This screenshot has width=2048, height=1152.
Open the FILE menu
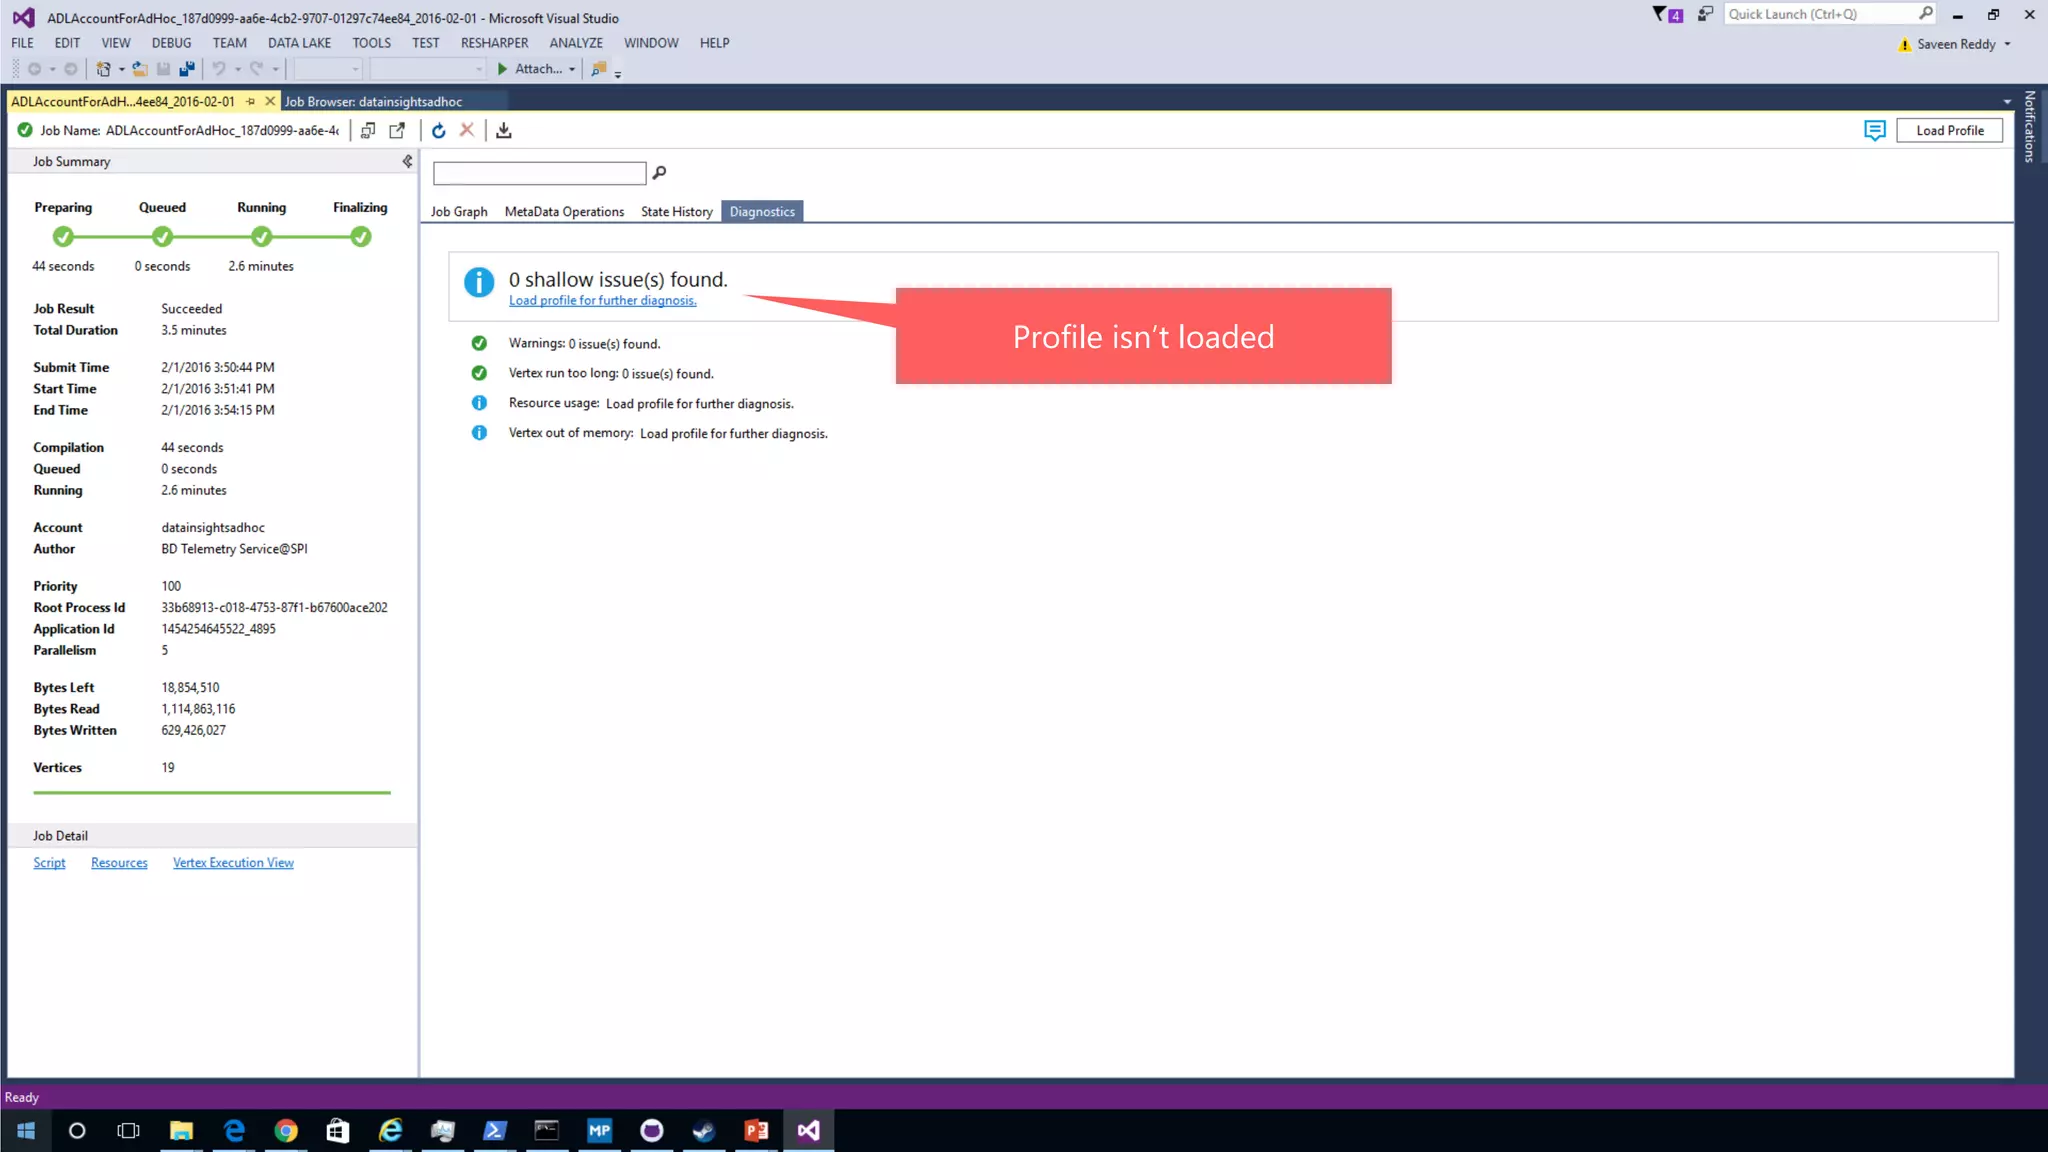point(22,43)
